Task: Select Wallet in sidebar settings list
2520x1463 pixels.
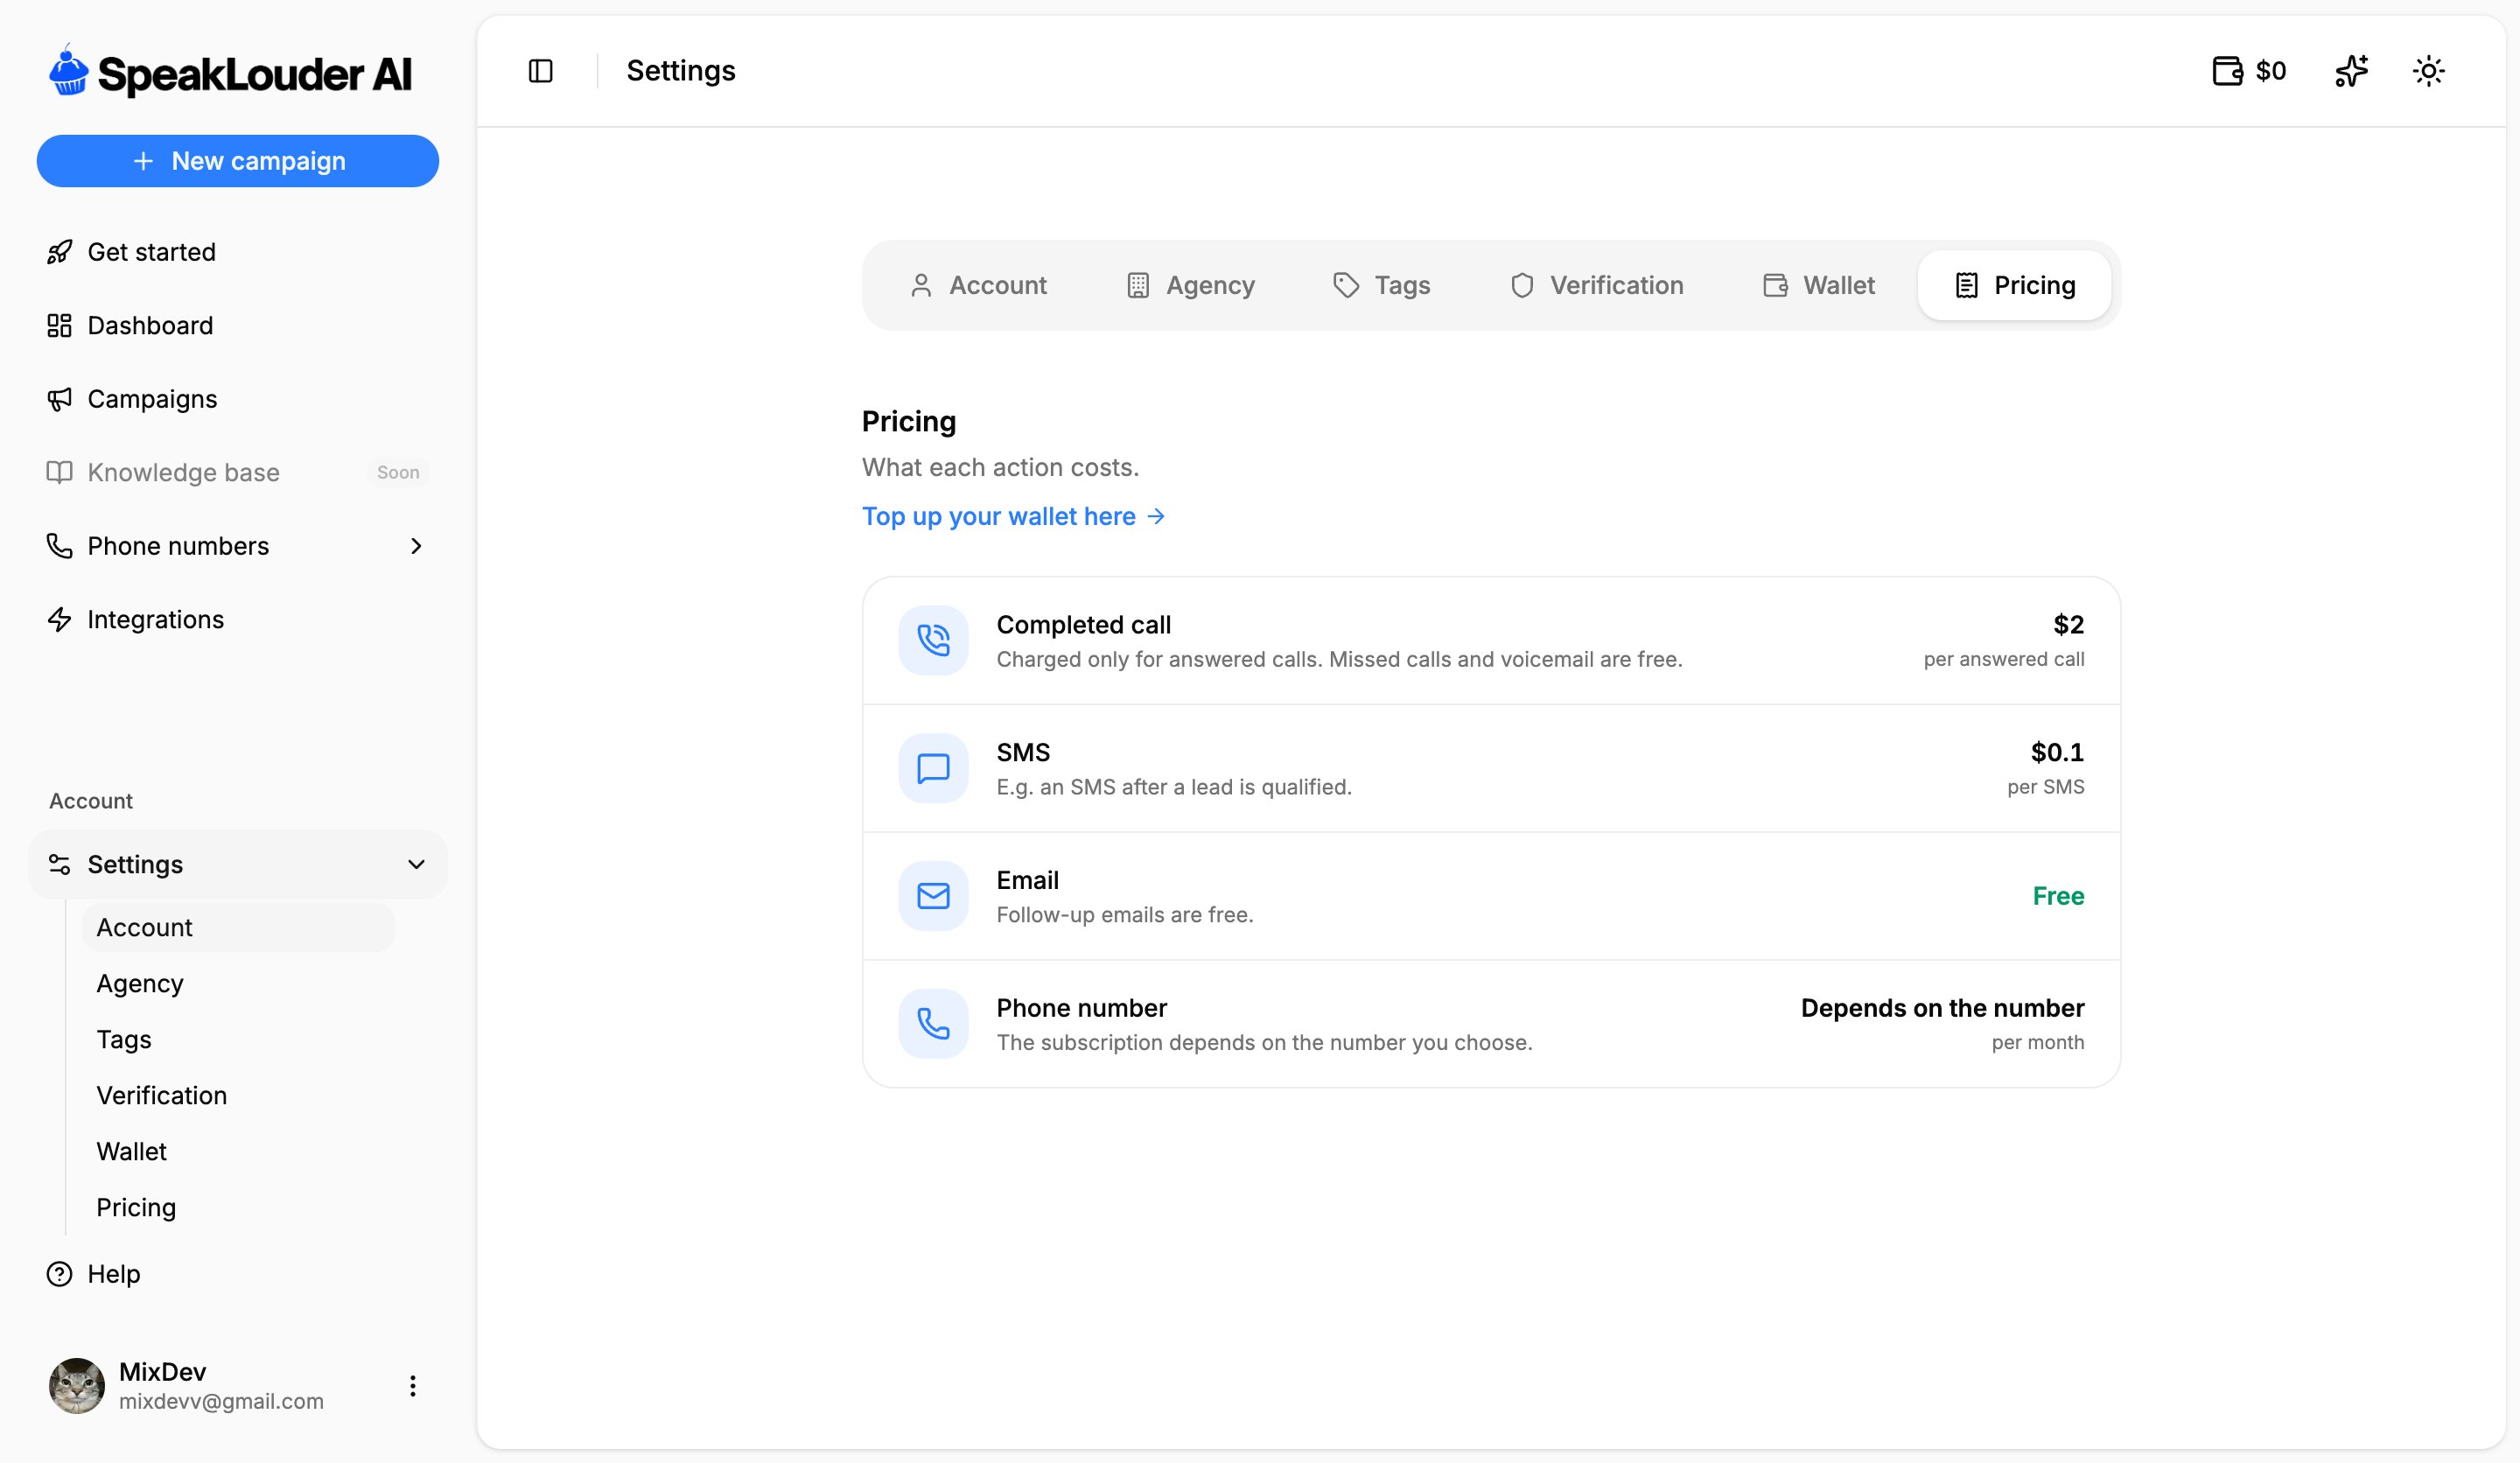Action: tap(238, 1152)
